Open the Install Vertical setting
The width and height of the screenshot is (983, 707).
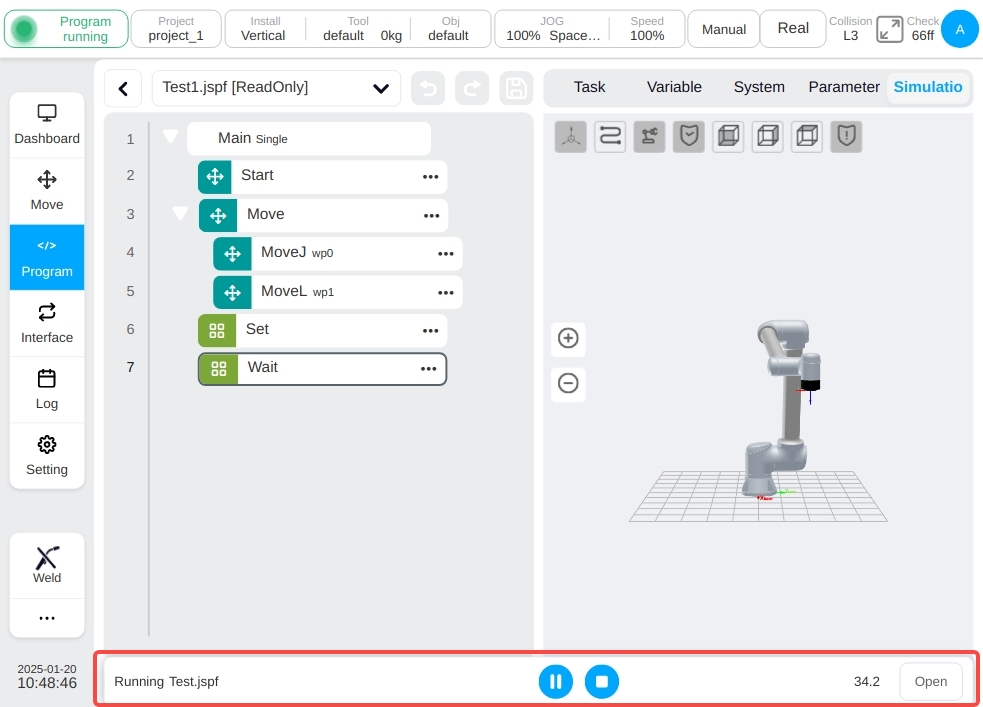tap(263, 29)
